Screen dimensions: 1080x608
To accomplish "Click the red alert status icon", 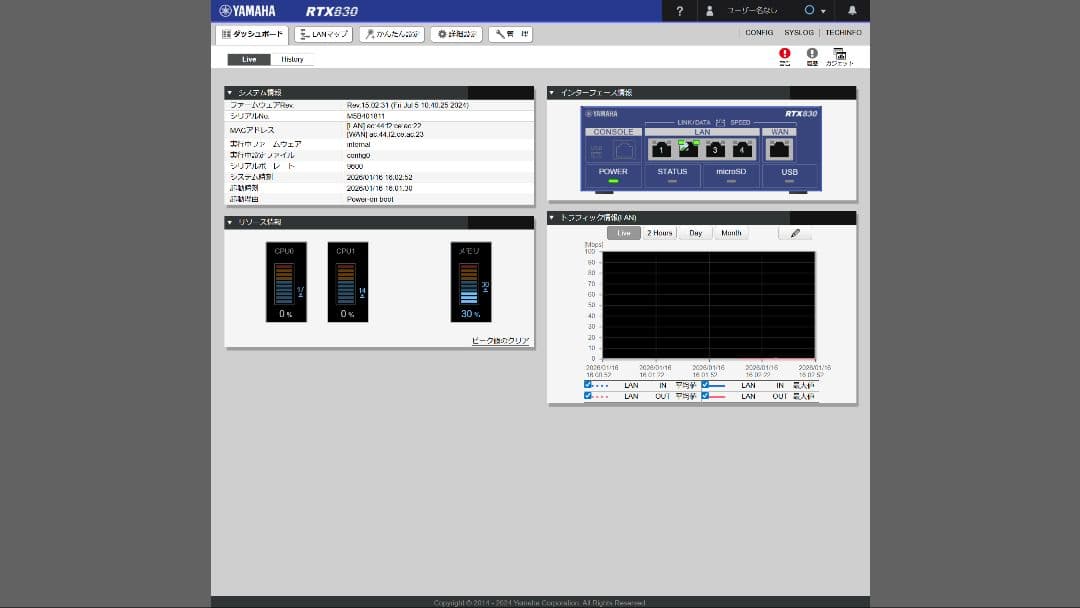I will [785, 55].
